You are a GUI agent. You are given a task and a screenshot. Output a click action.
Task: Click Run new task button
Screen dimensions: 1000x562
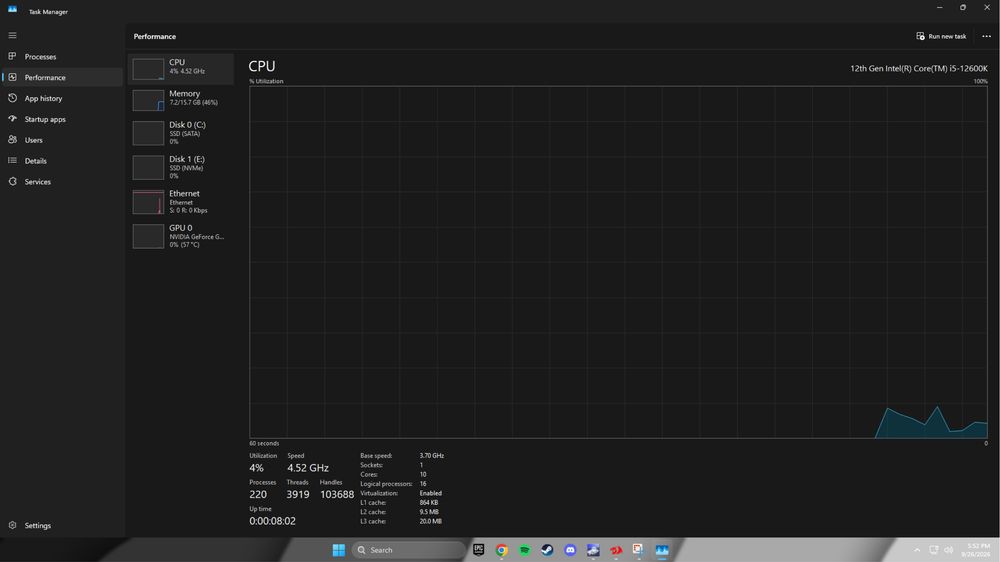[x=941, y=36]
